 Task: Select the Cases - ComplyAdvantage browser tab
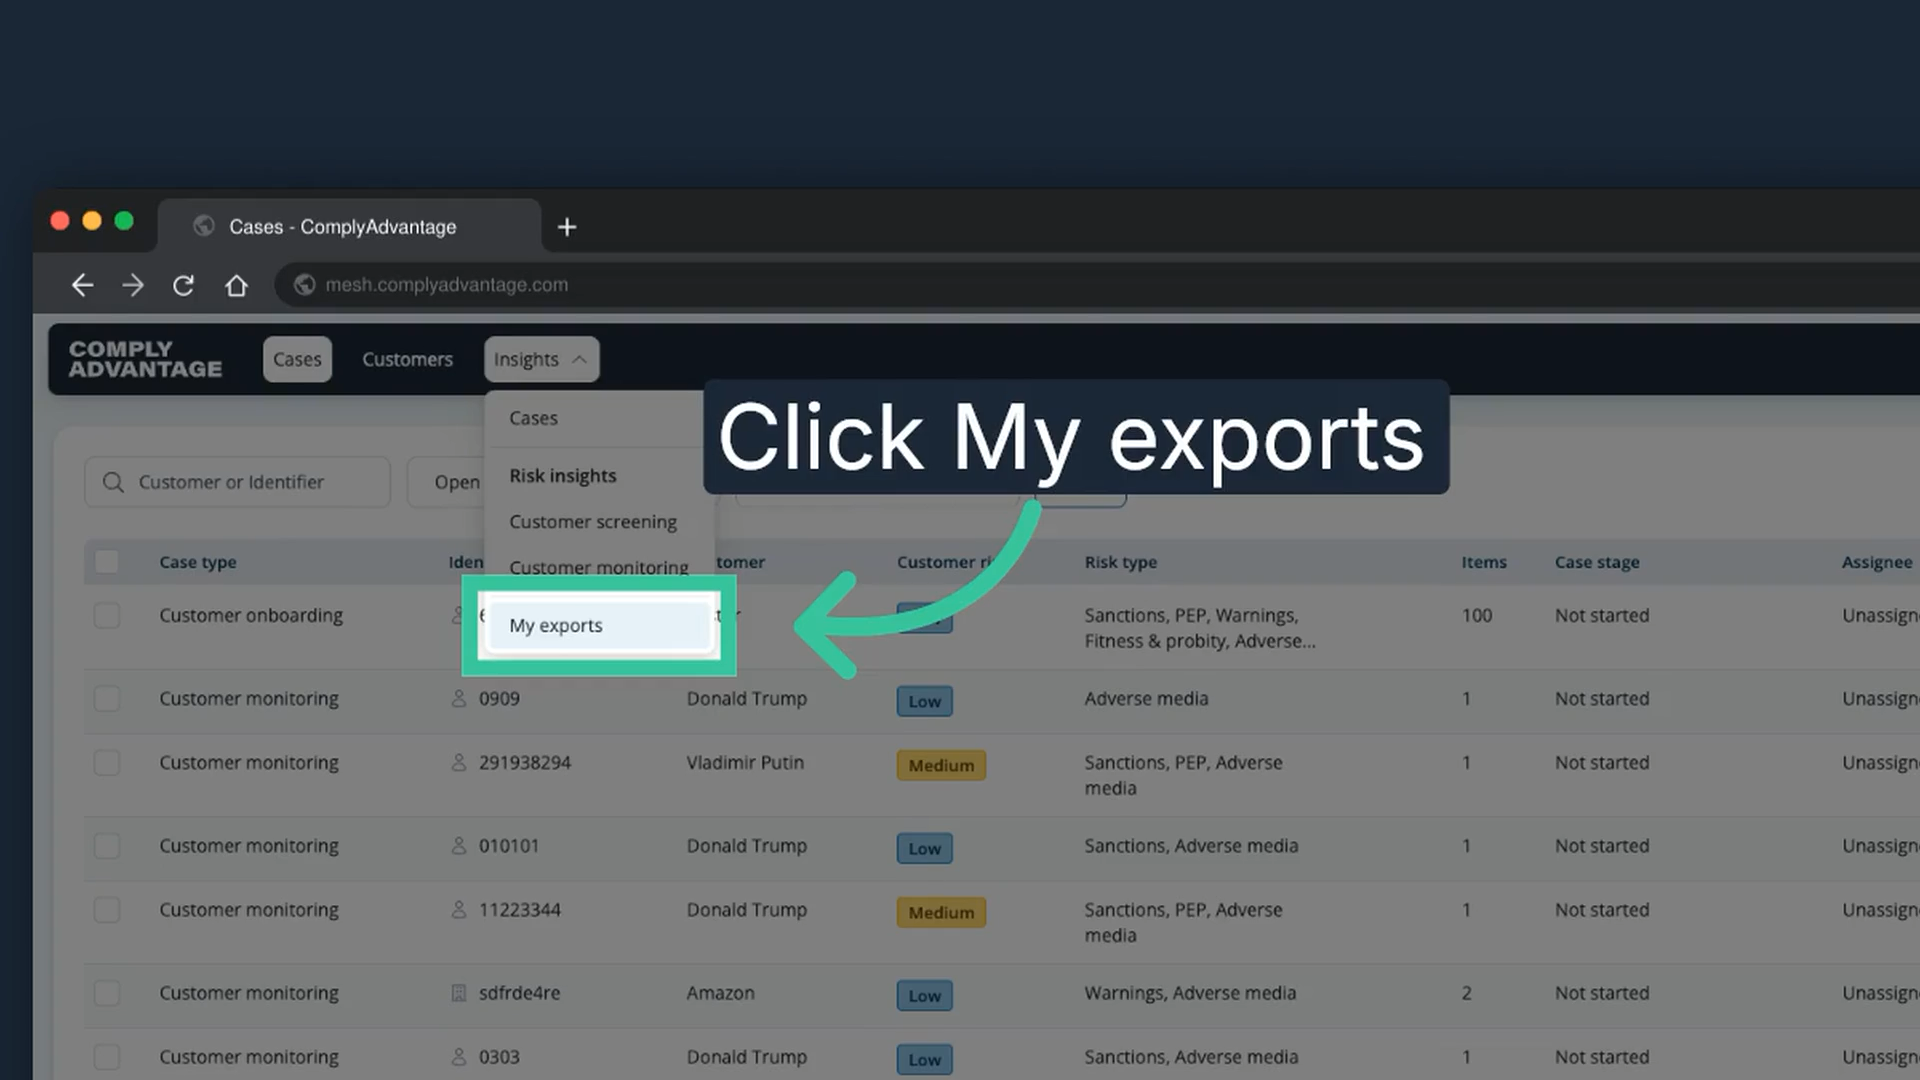point(349,227)
